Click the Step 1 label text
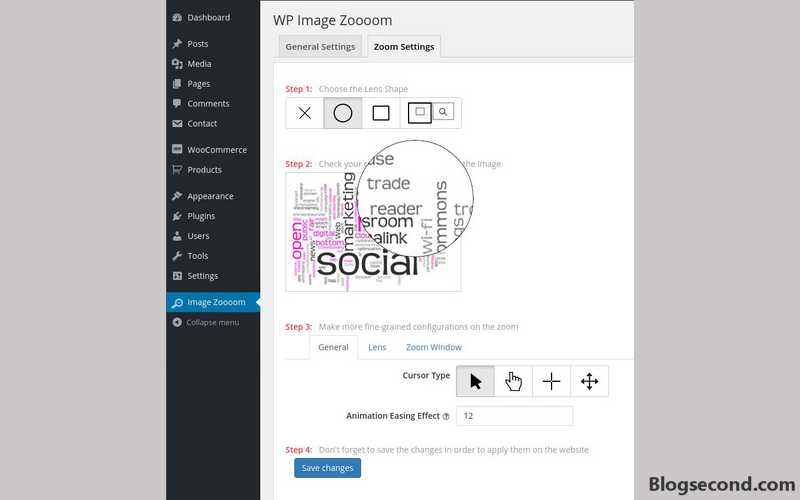The image size is (800, 500). [x=298, y=89]
